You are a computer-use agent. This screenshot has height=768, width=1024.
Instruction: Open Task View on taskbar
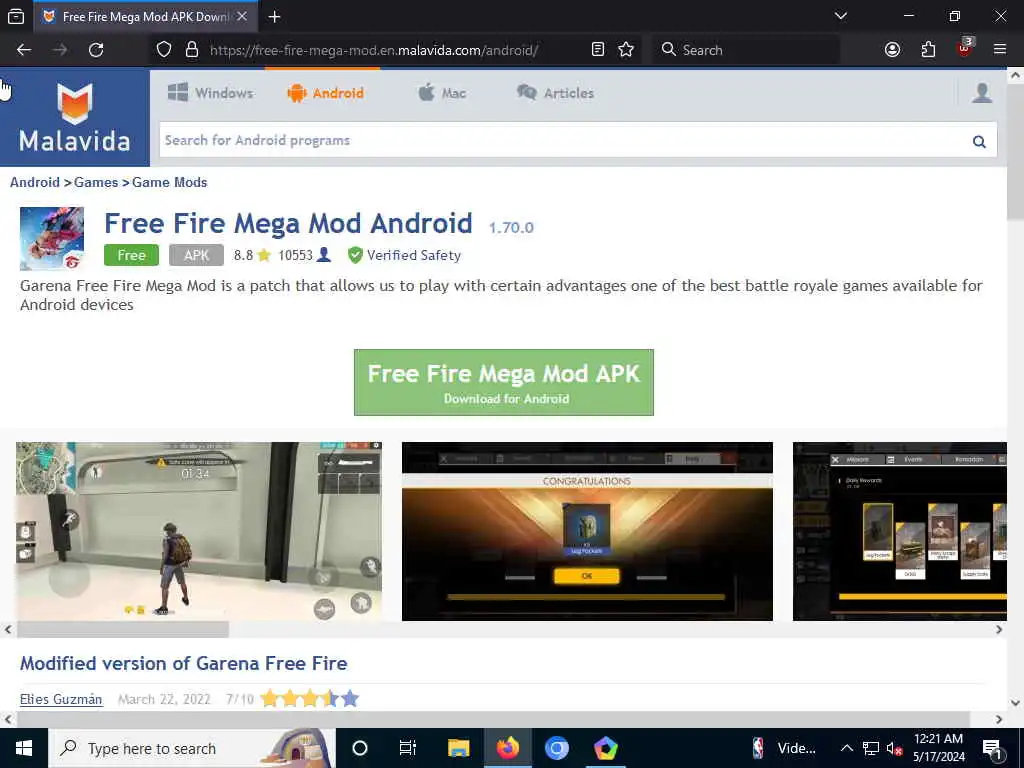click(408, 748)
